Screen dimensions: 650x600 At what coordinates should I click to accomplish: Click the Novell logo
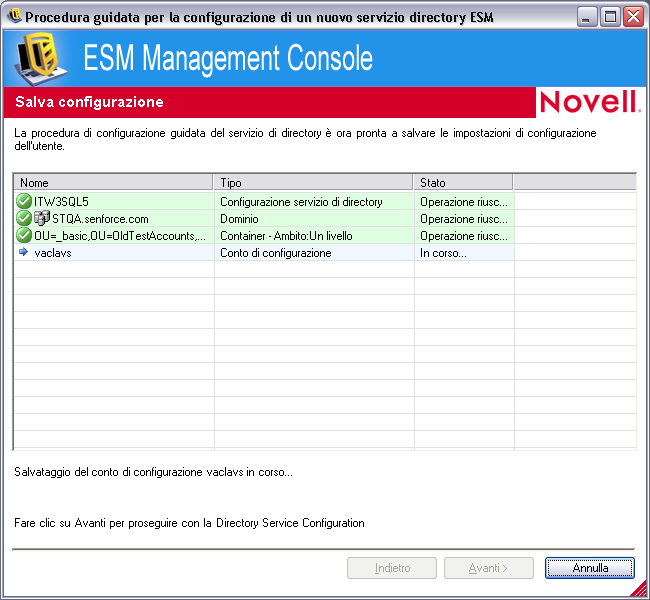(590, 102)
